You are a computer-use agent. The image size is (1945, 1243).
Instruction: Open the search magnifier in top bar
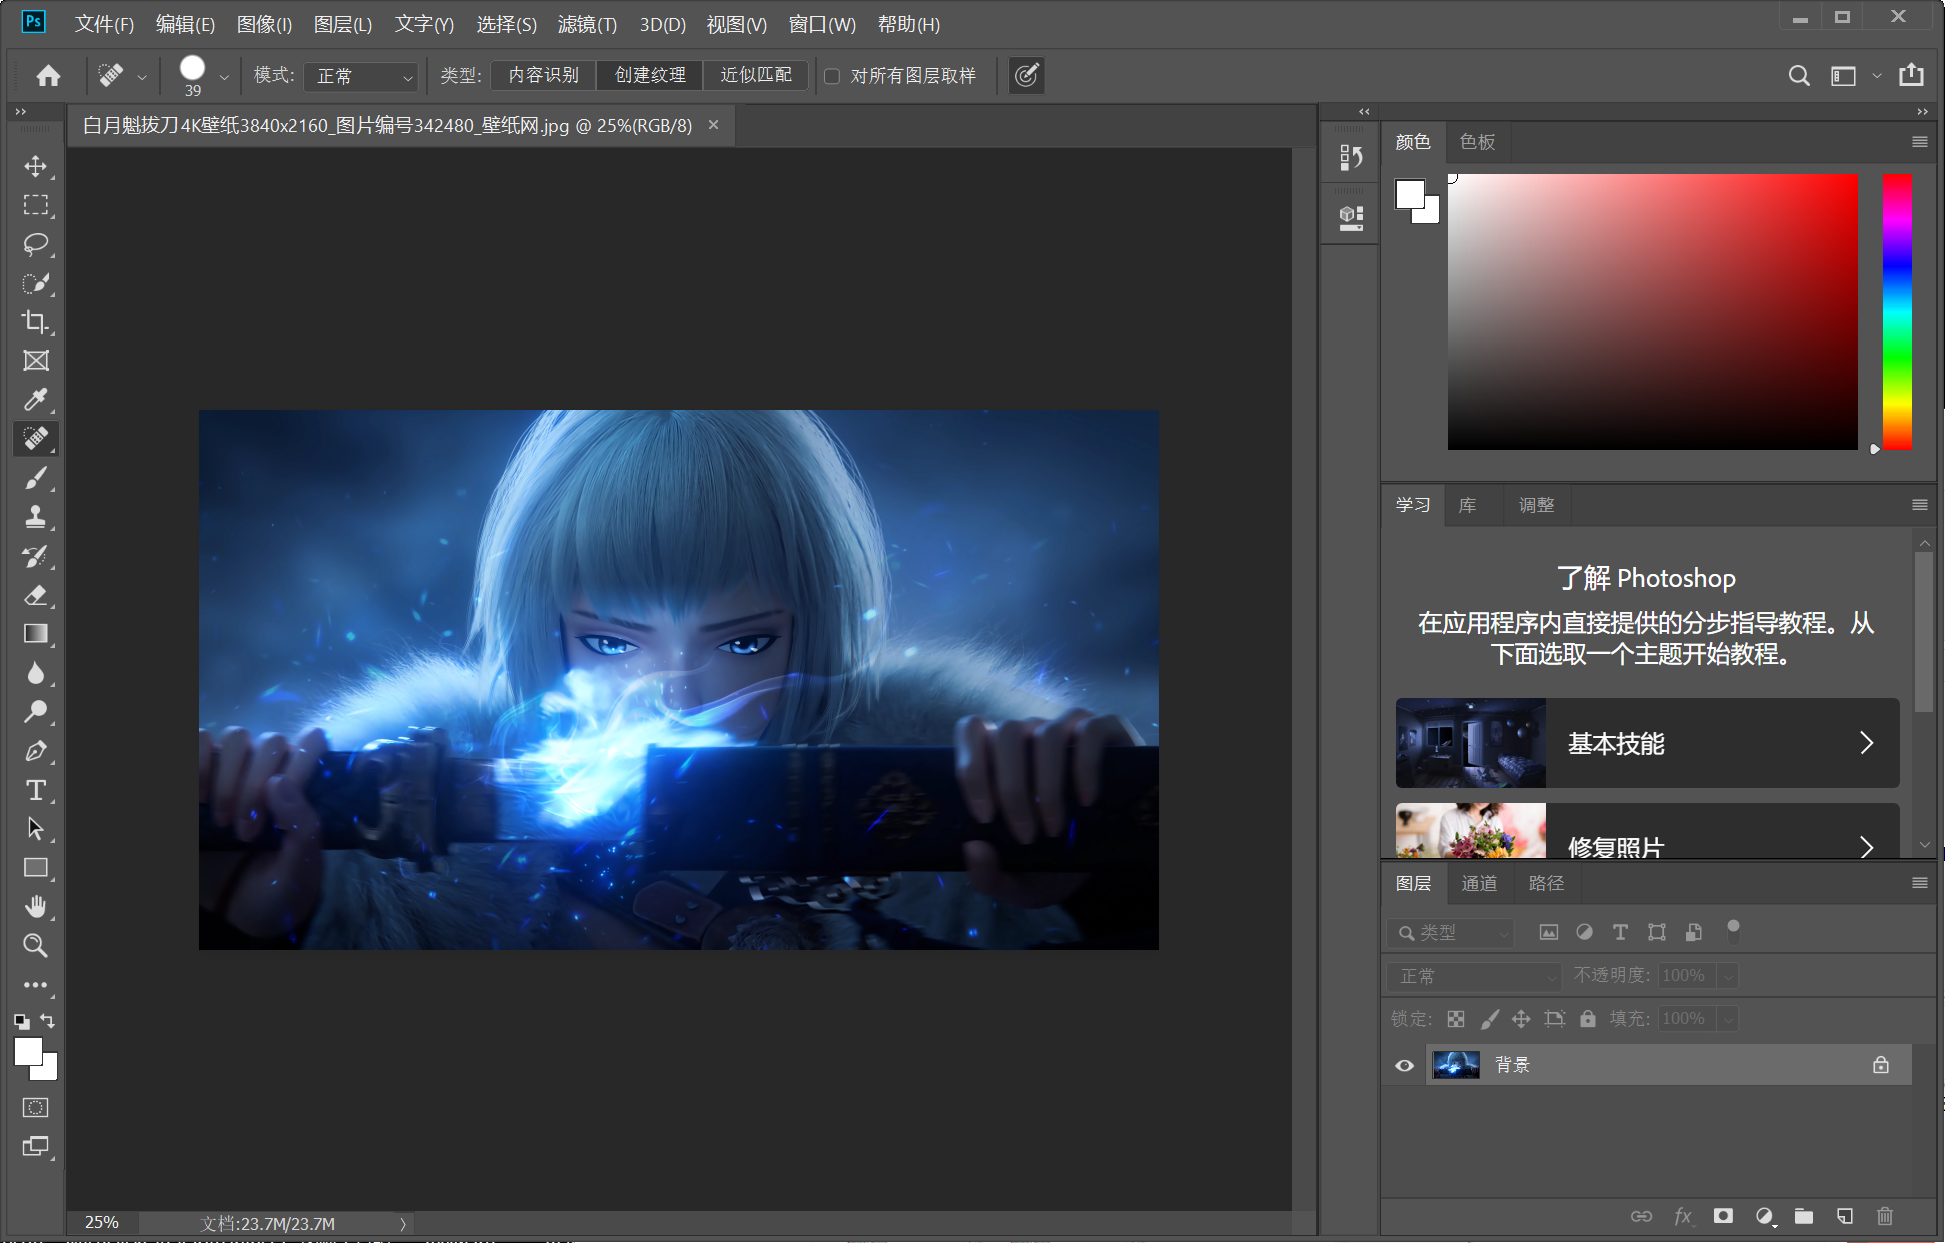1799,76
